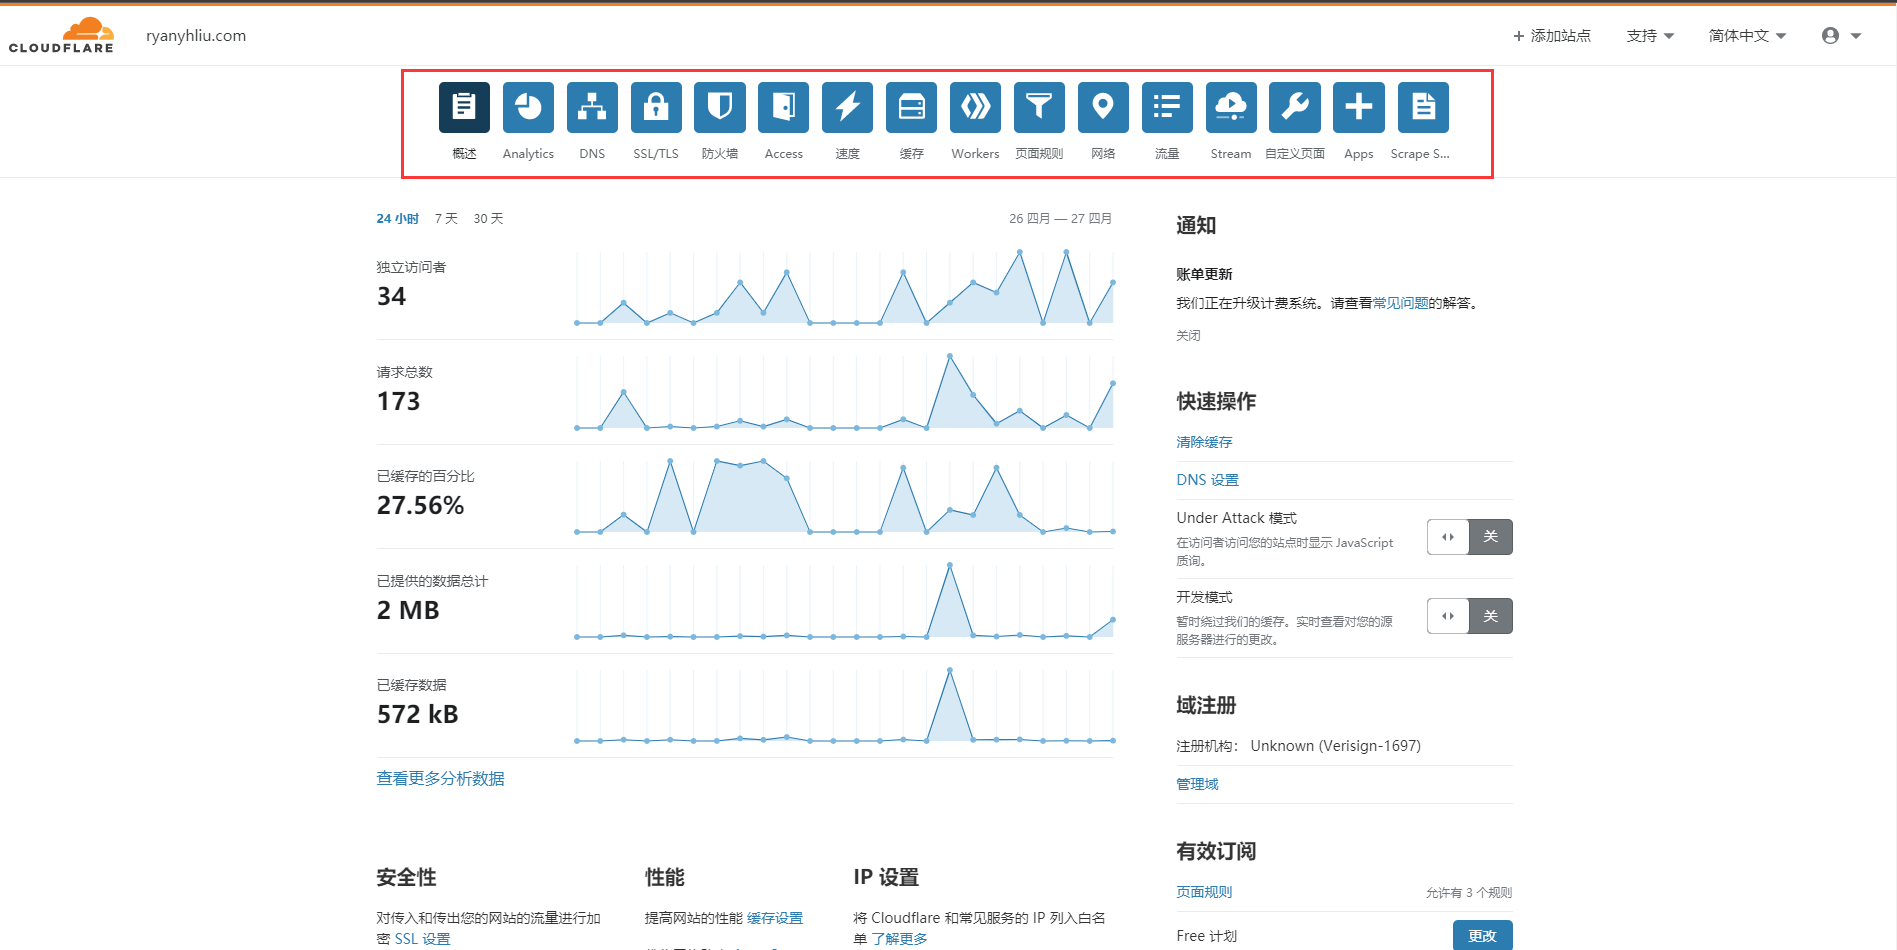Click the 173 total requests value
Screen dimensions: 1897x950
point(398,401)
